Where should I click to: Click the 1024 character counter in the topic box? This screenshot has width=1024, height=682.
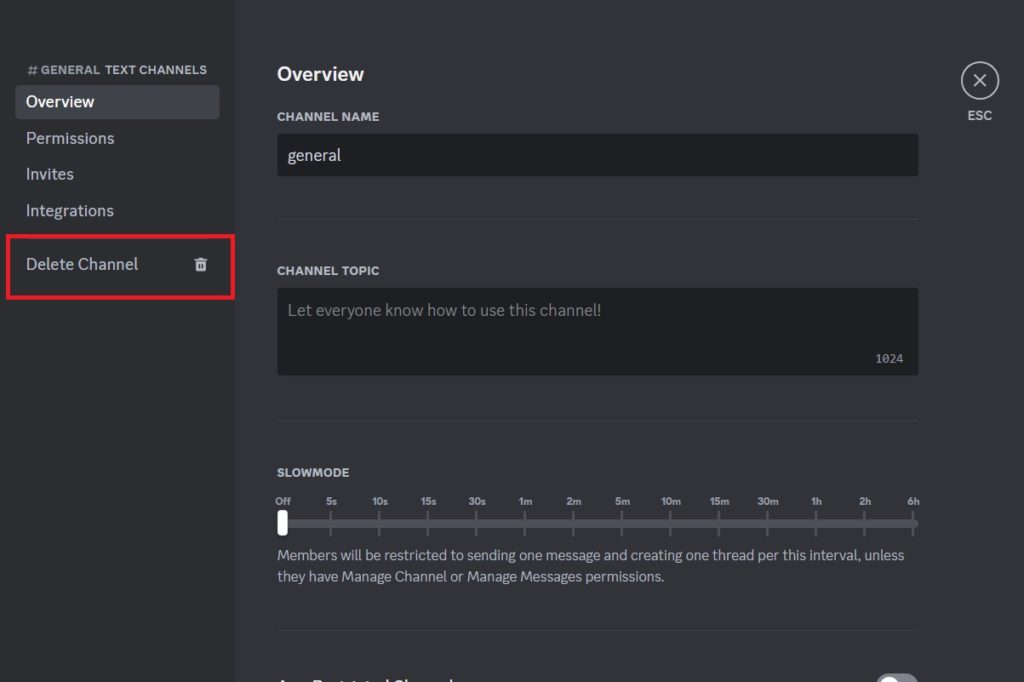point(891,357)
